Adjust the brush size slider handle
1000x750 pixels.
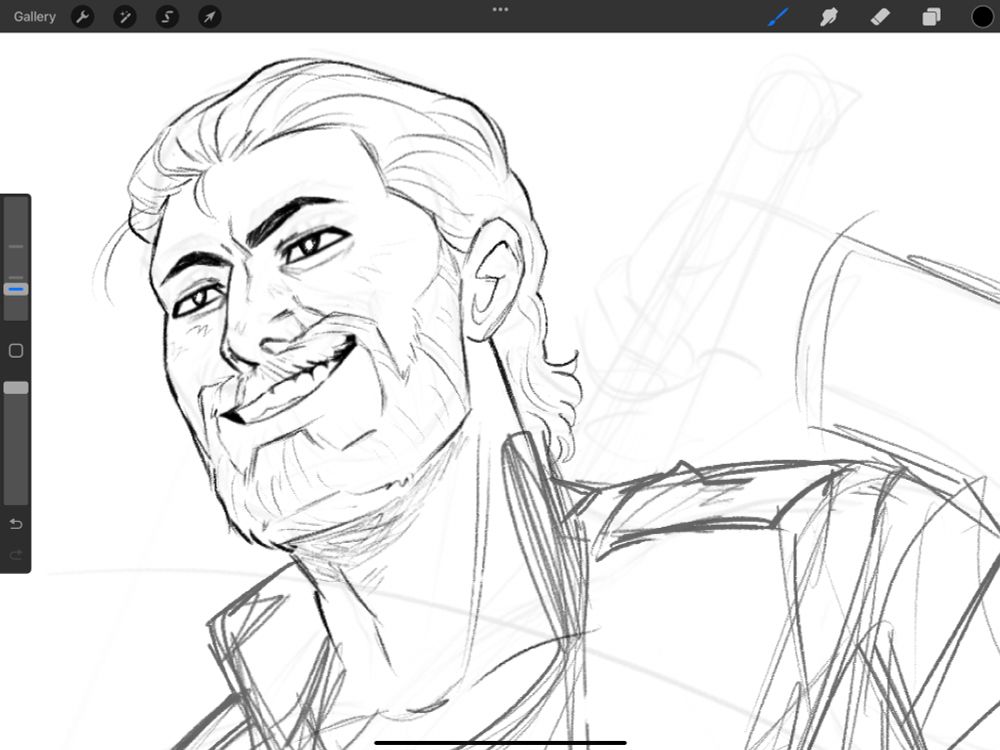coord(16,290)
